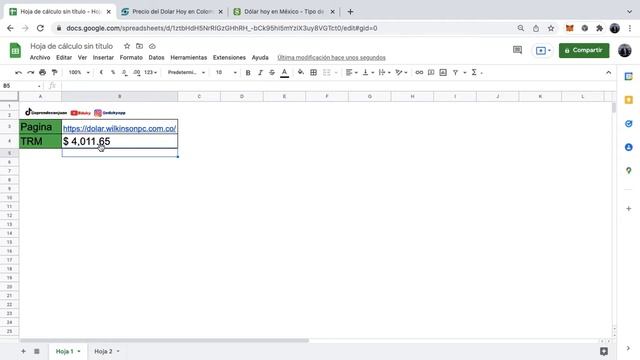Screen dimensions: 640x360
Task: Open the Ayuda menu
Action: tap(260, 58)
